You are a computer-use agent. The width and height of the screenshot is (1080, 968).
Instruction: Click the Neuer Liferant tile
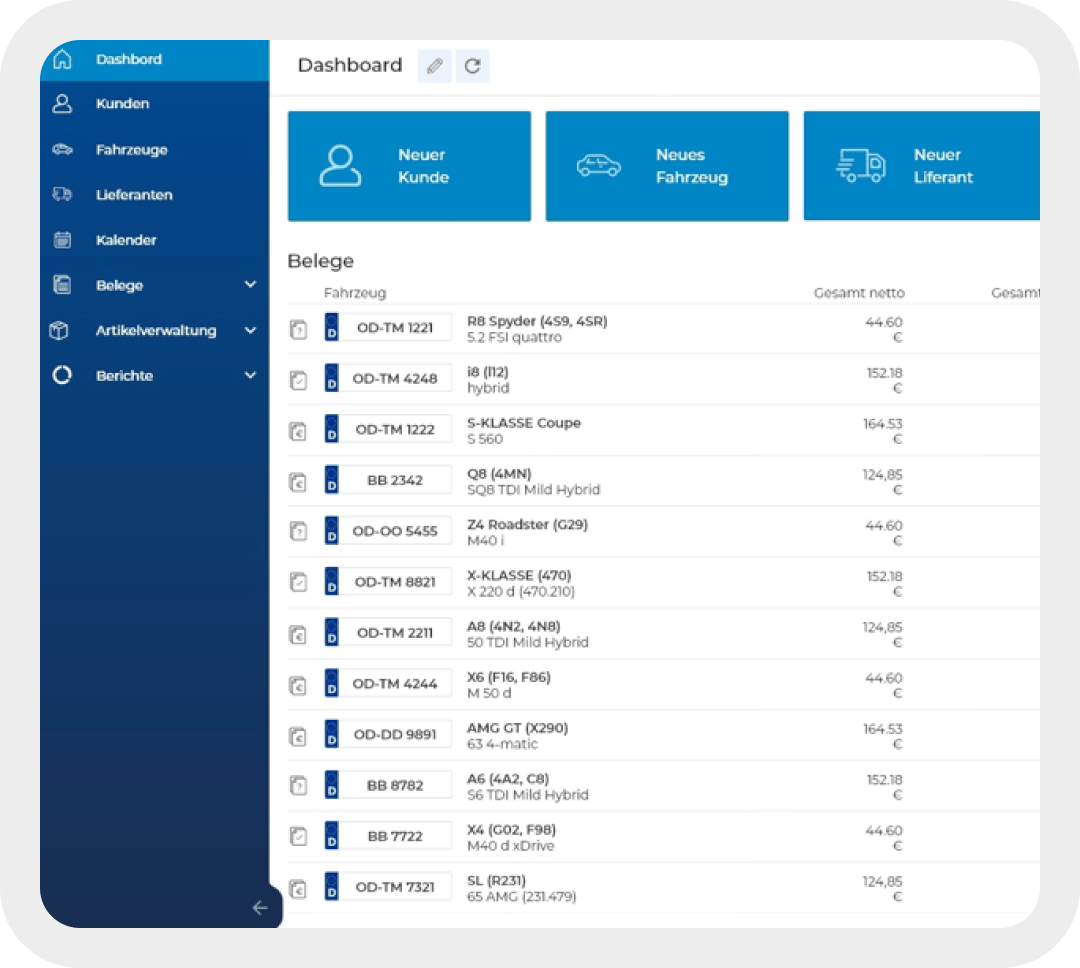(922, 166)
